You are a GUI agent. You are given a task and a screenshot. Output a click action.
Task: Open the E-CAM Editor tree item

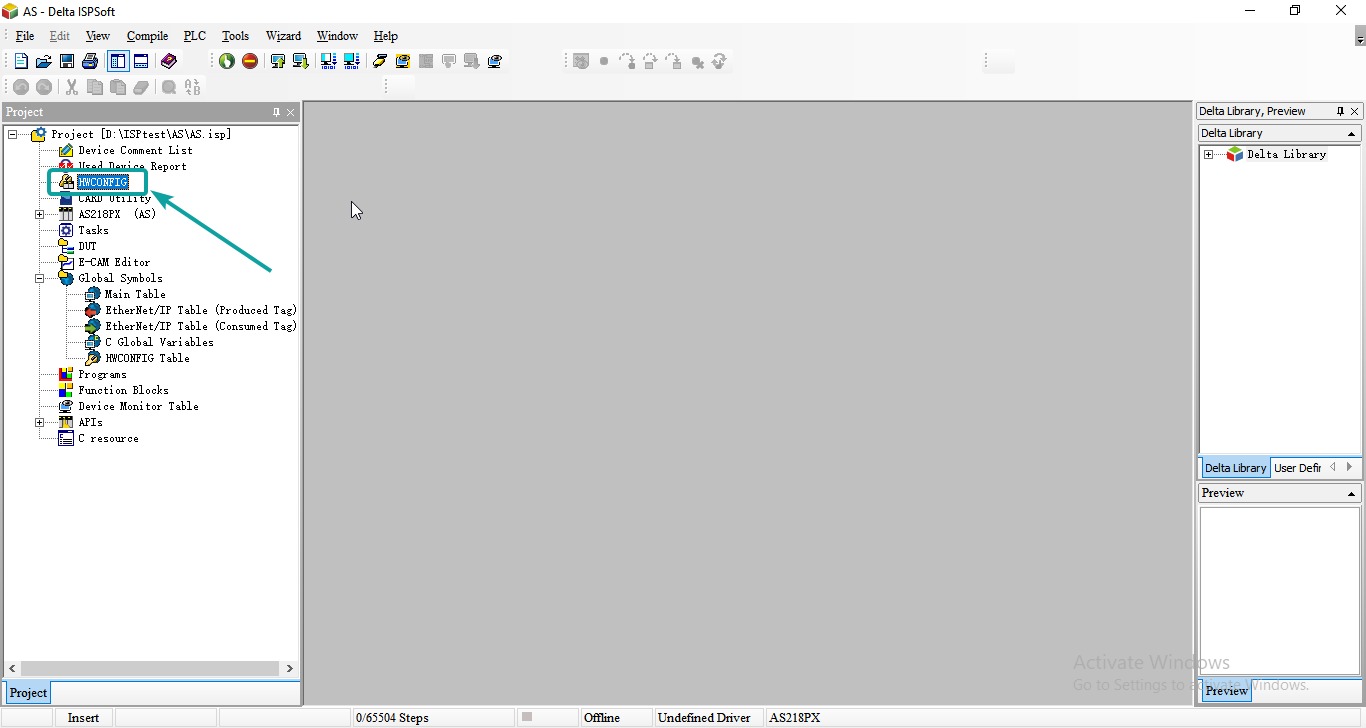point(114,262)
